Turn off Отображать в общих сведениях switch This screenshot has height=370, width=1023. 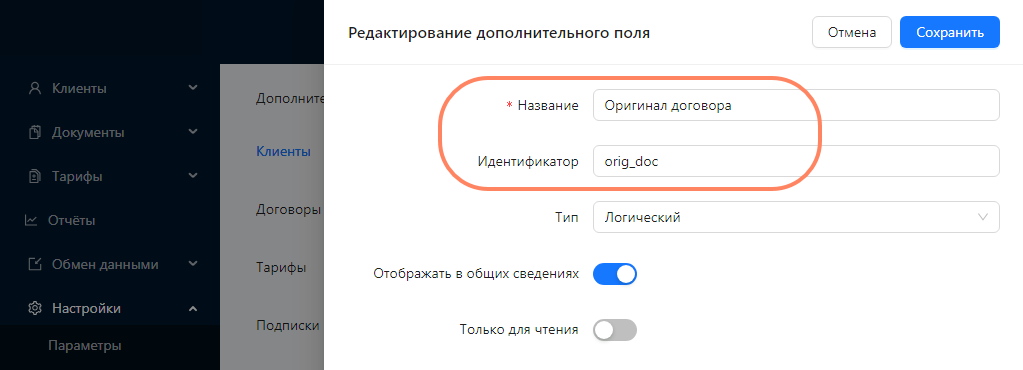615,274
